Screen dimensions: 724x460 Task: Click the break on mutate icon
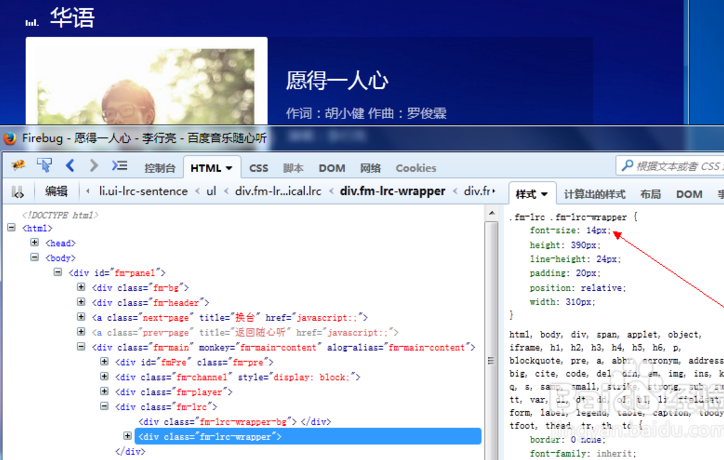(x=18, y=192)
